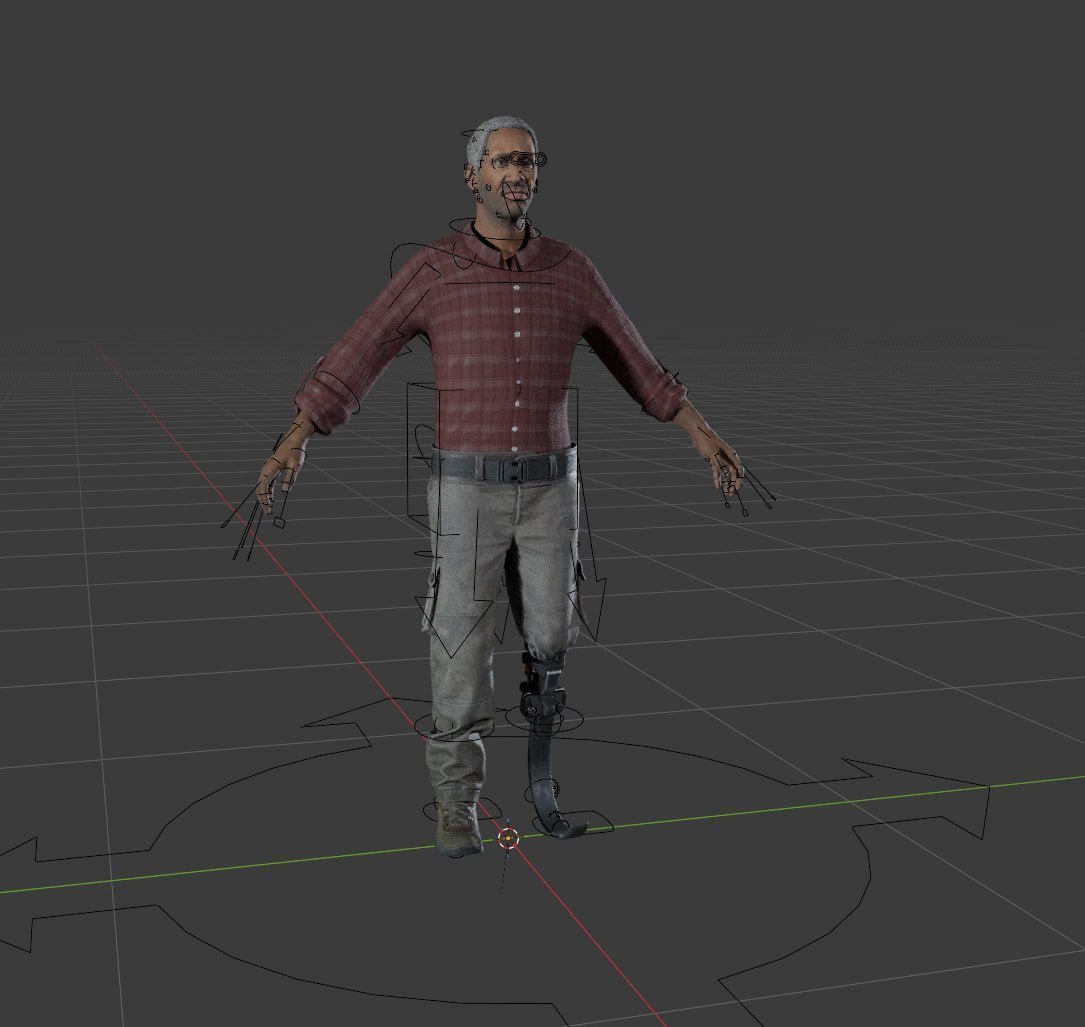Select the black belt buckle

[513, 470]
